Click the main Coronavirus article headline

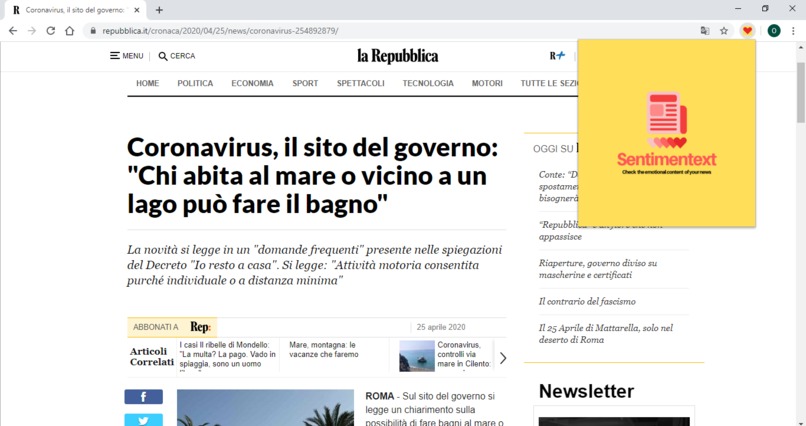tap(313, 176)
